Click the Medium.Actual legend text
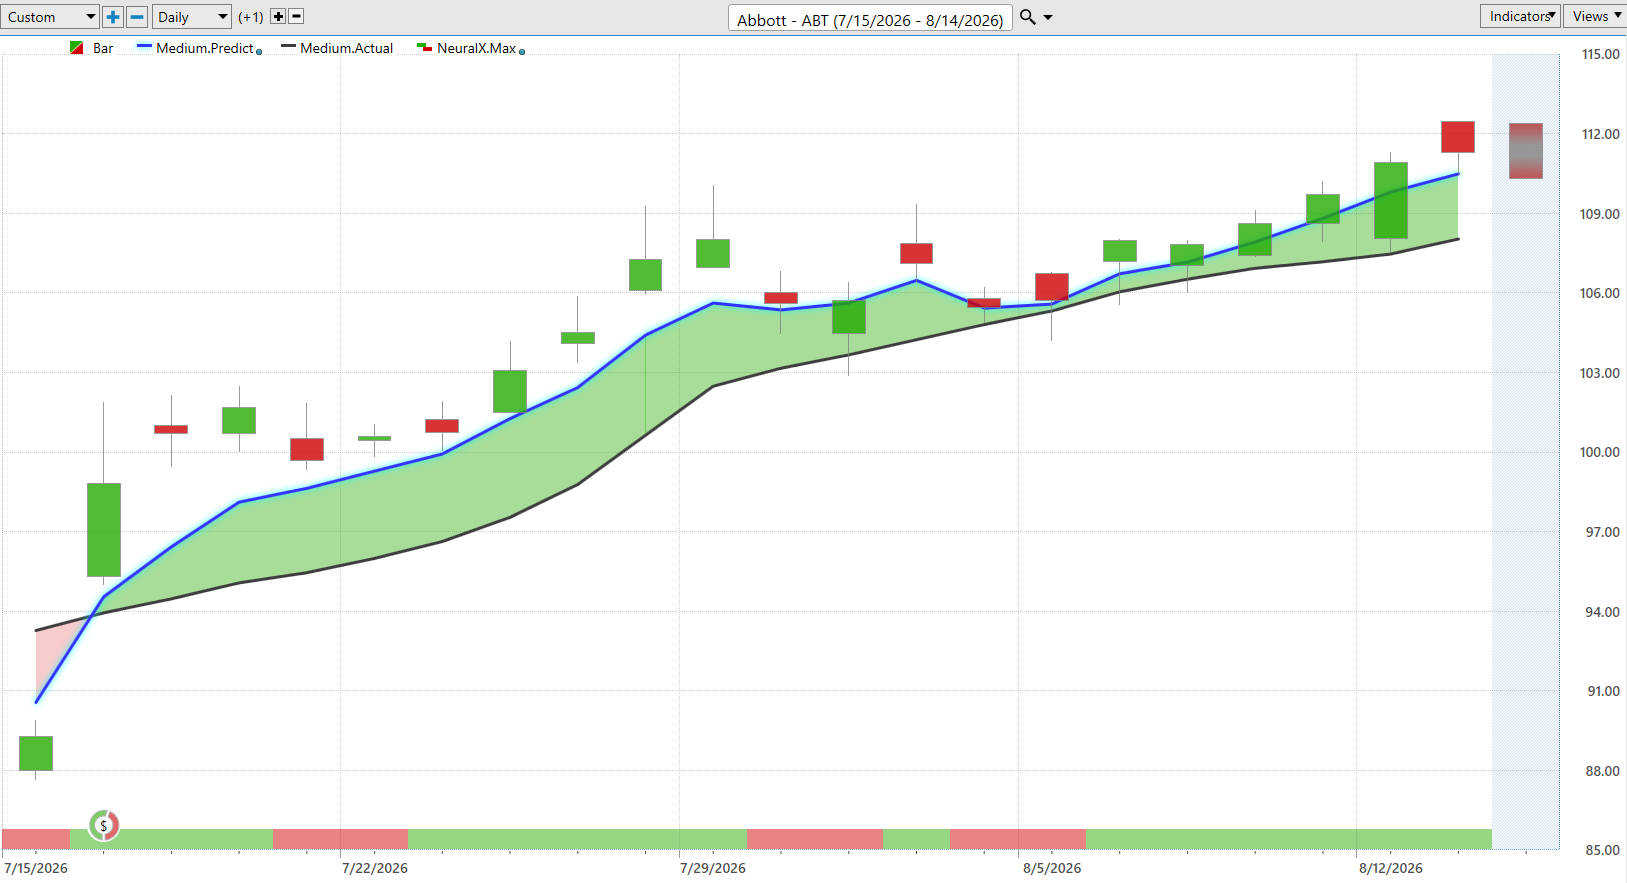Viewport: 1627px width, 883px height. click(346, 48)
